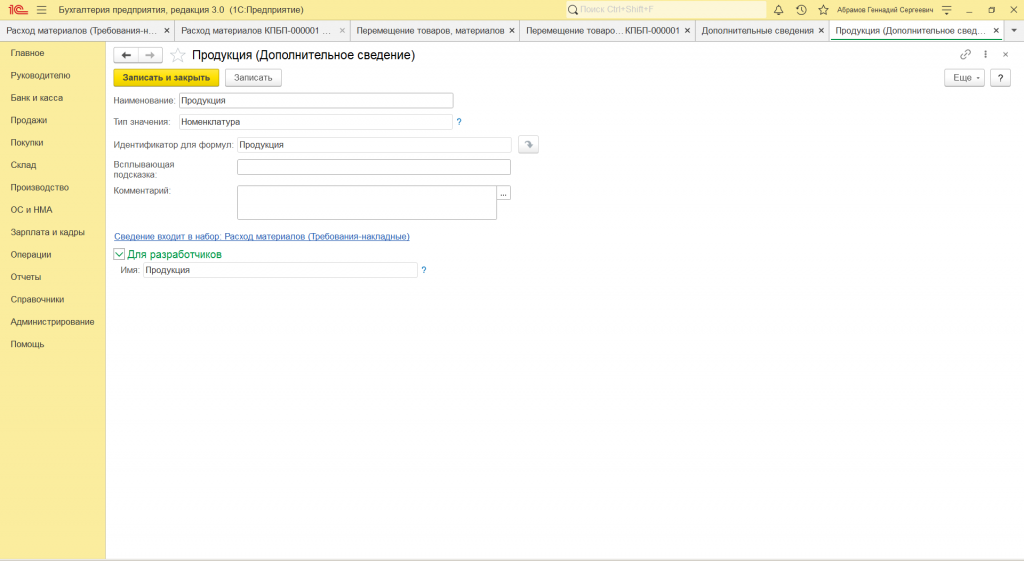Follow link Сведение входит в набор
Image resolution: width=1024 pixels, height=561 pixels.
[x=262, y=236]
